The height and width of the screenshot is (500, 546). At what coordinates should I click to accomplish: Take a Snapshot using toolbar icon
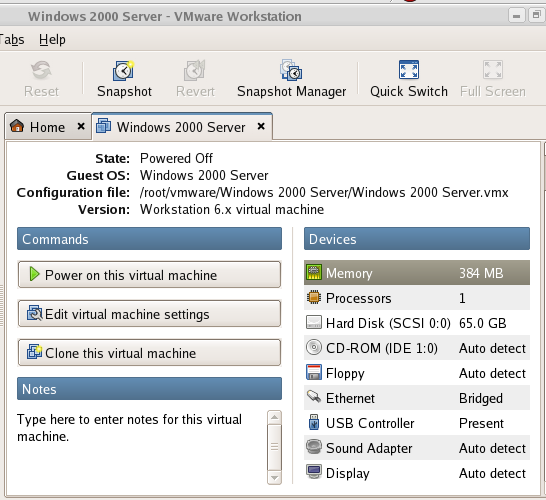[x=123, y=71]
